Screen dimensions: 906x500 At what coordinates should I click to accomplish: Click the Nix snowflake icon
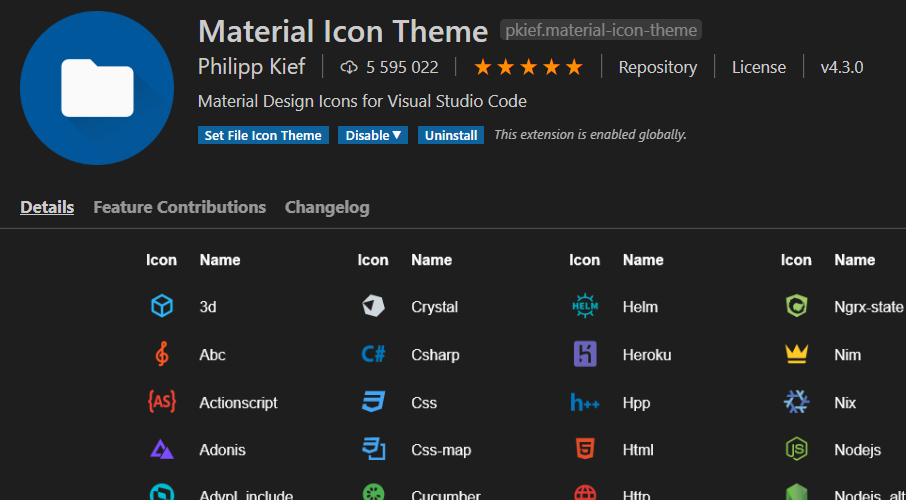tap(796, 402)
